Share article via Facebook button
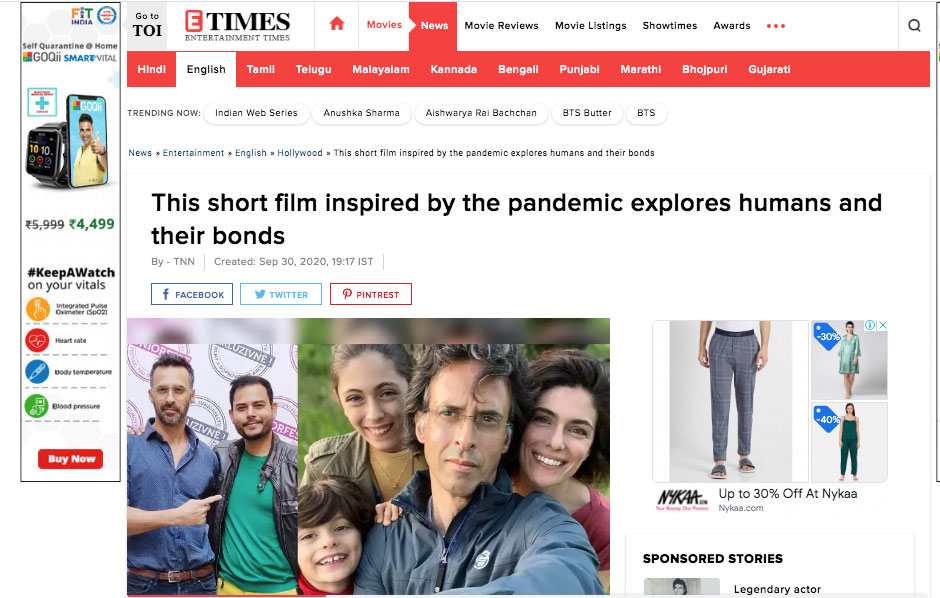Viewport: 940px width, 598px height. tap(192, 294)
